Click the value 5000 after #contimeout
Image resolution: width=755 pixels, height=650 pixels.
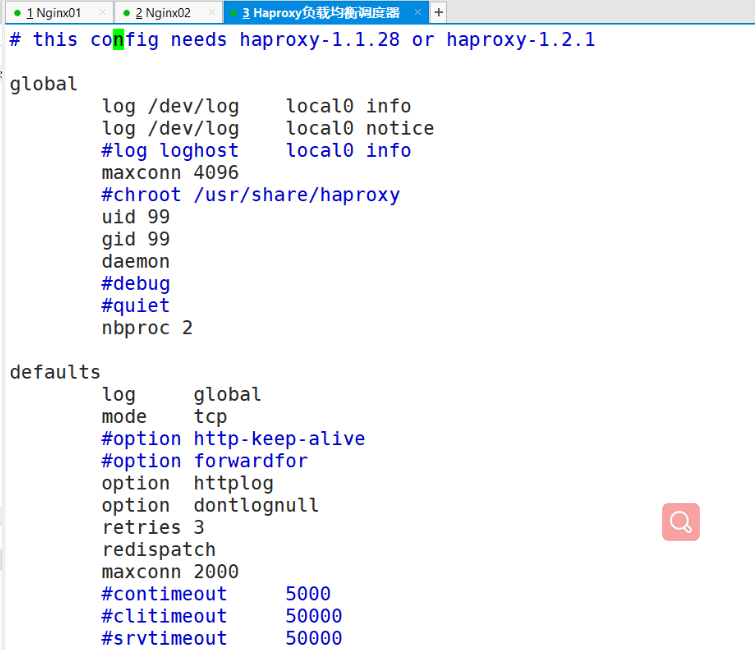(308, 594)
